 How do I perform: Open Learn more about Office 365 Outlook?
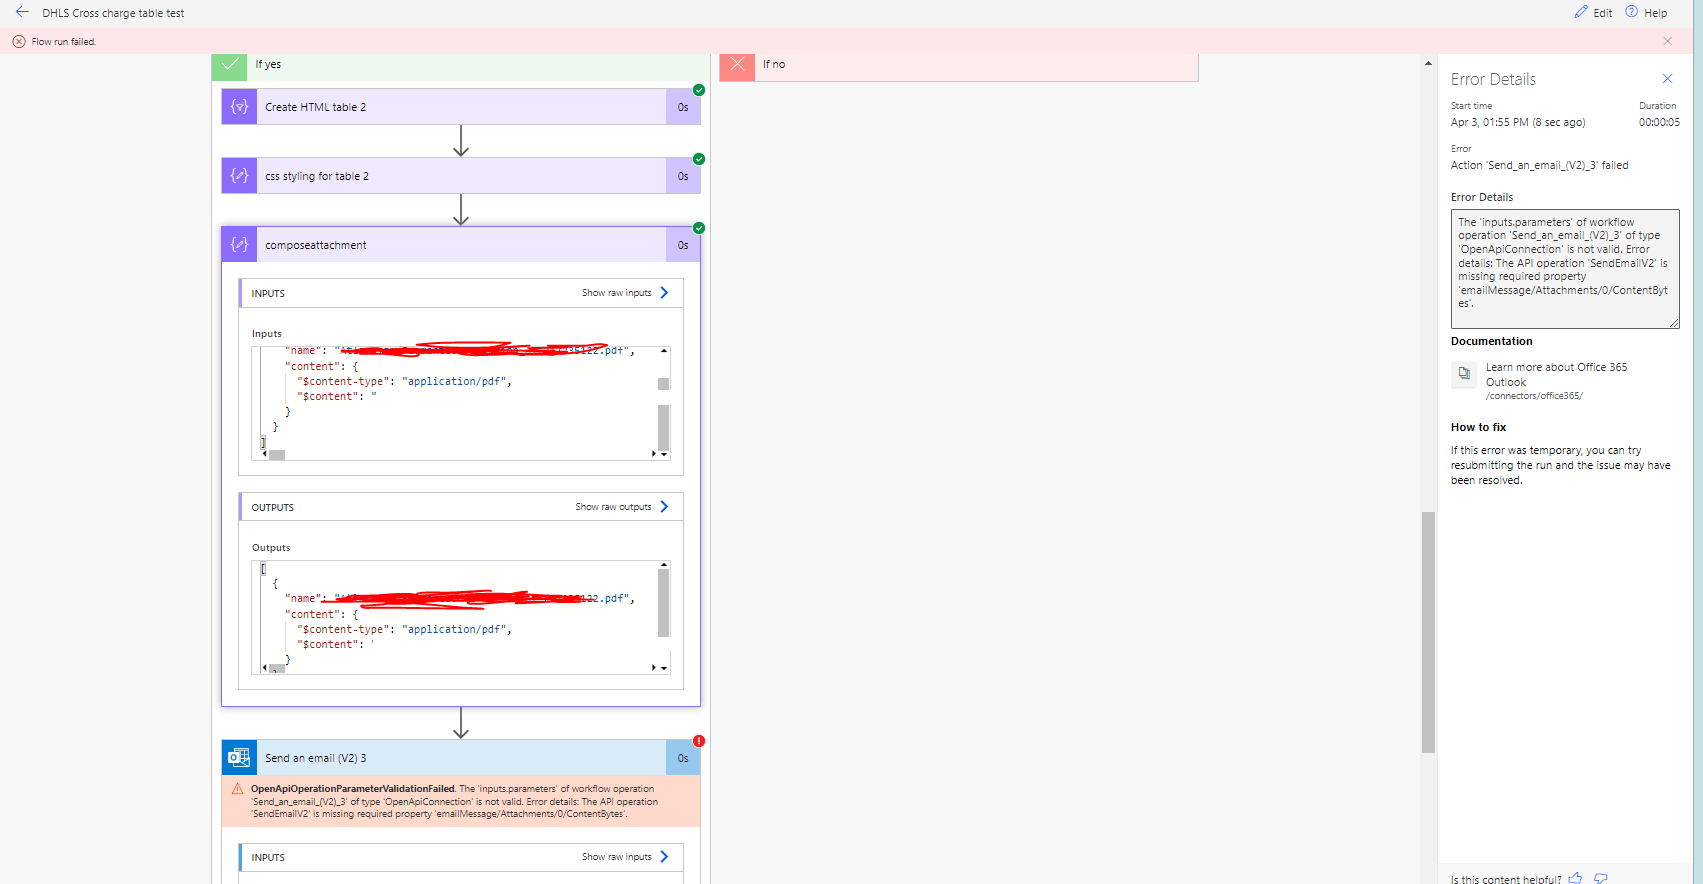1556,374
